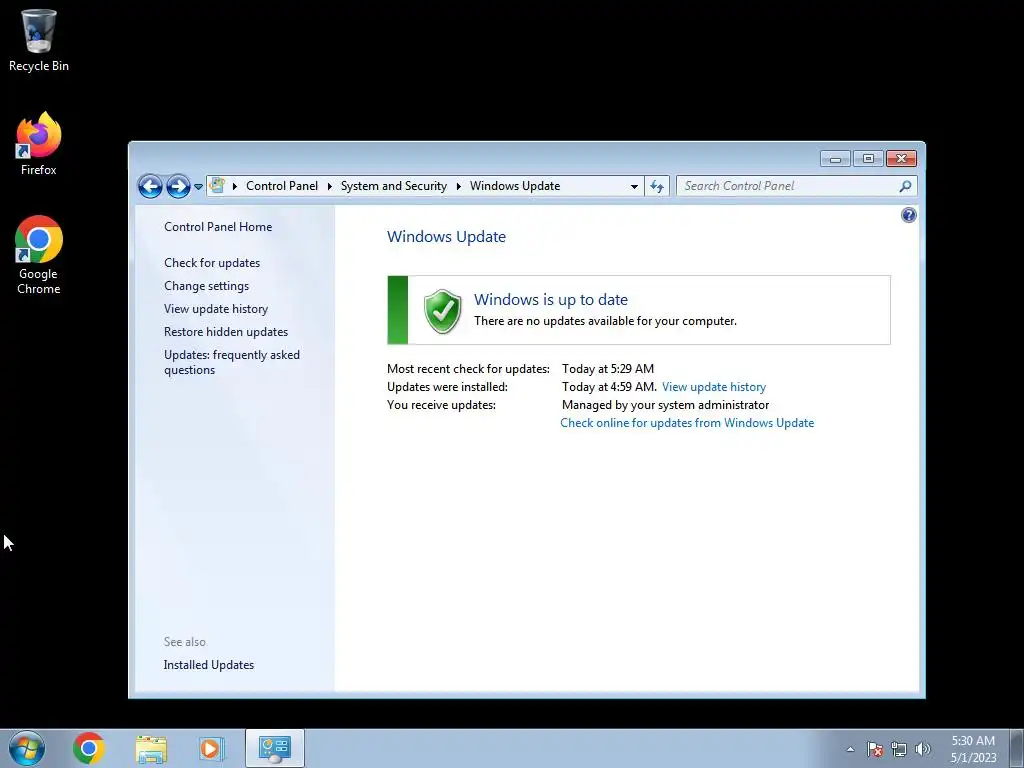1024x768 pixels.
Task: Click Check for updates in sidebar
Action: click(x=212, y=263)
